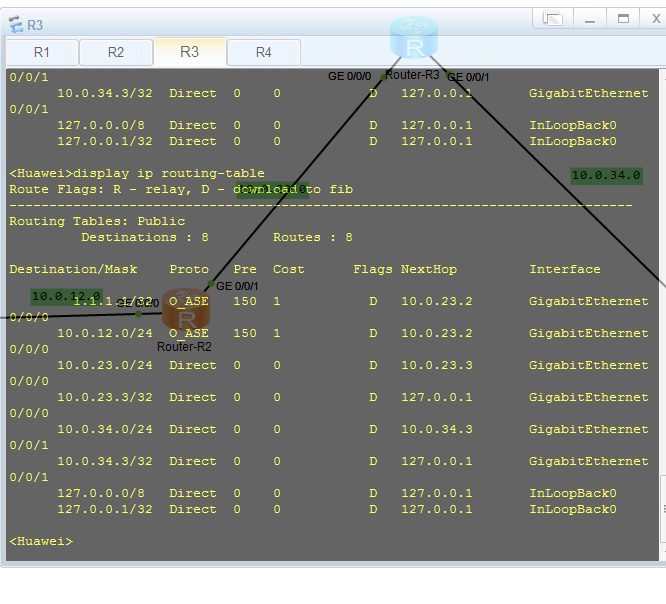The width and height of the screenshot is (666, 604).
Task: Click the GE 0/0/0 label beside Router-R3
Action: [350, 76]
